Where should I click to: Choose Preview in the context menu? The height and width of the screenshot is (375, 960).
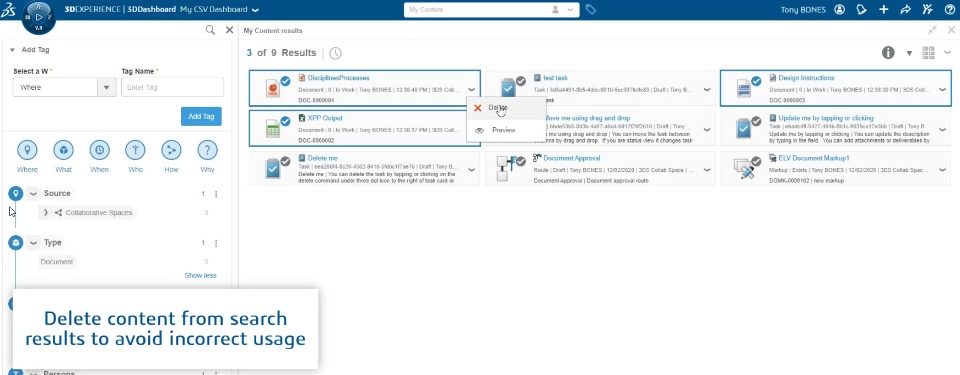(506, 130)
